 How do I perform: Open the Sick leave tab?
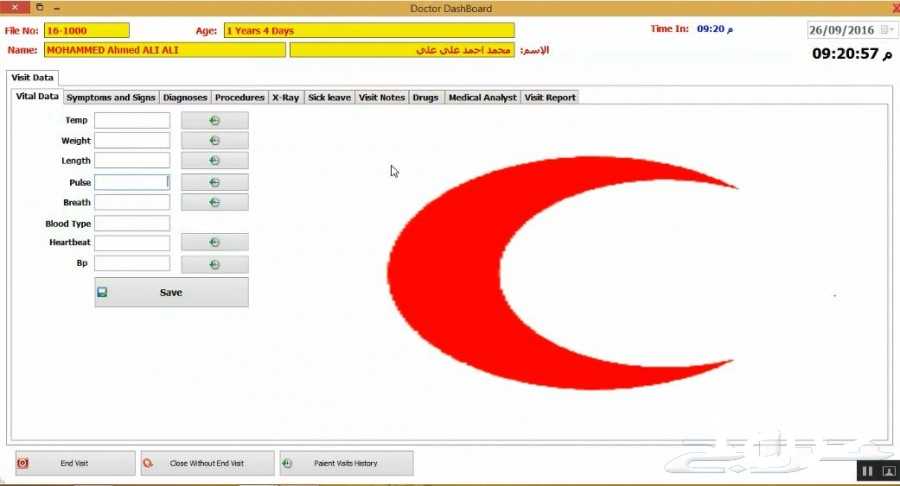click(329, 98)
